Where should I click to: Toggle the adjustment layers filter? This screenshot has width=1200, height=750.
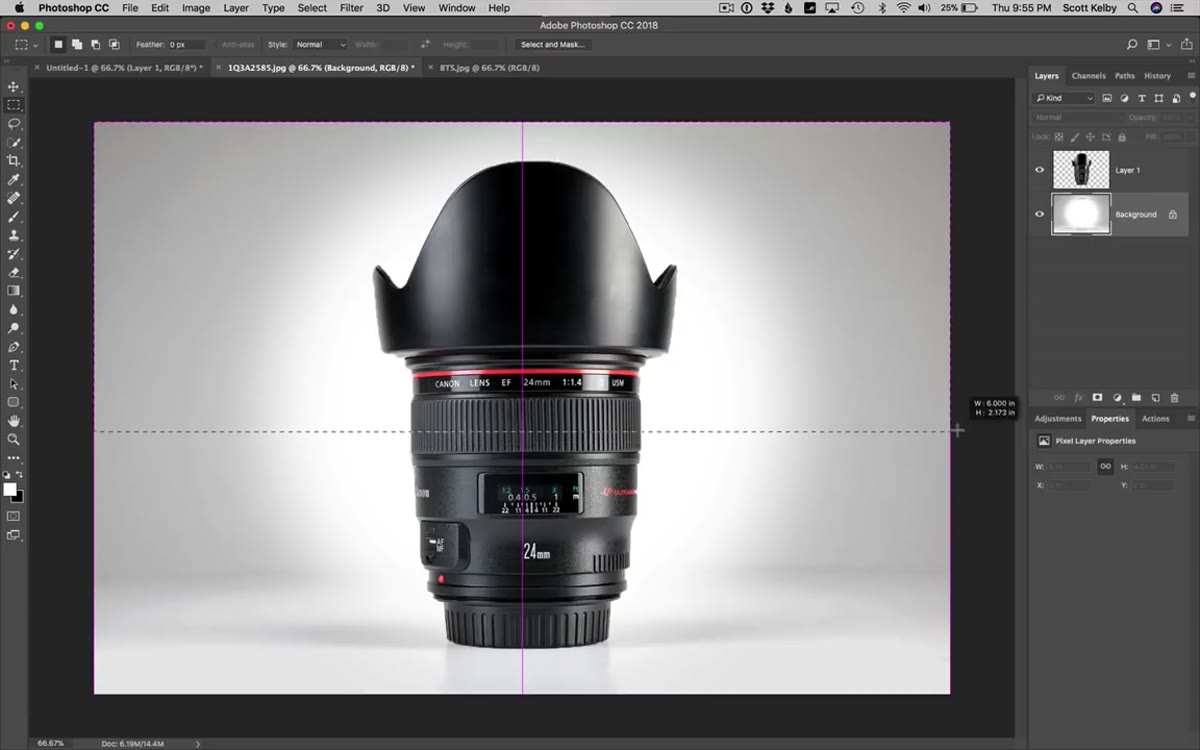1124,98
